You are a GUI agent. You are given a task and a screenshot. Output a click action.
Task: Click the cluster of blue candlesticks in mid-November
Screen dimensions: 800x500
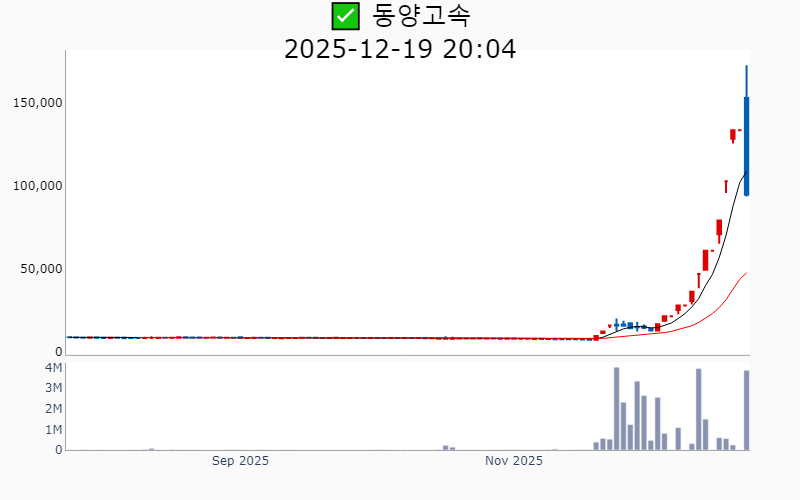[x=630, y=325]
